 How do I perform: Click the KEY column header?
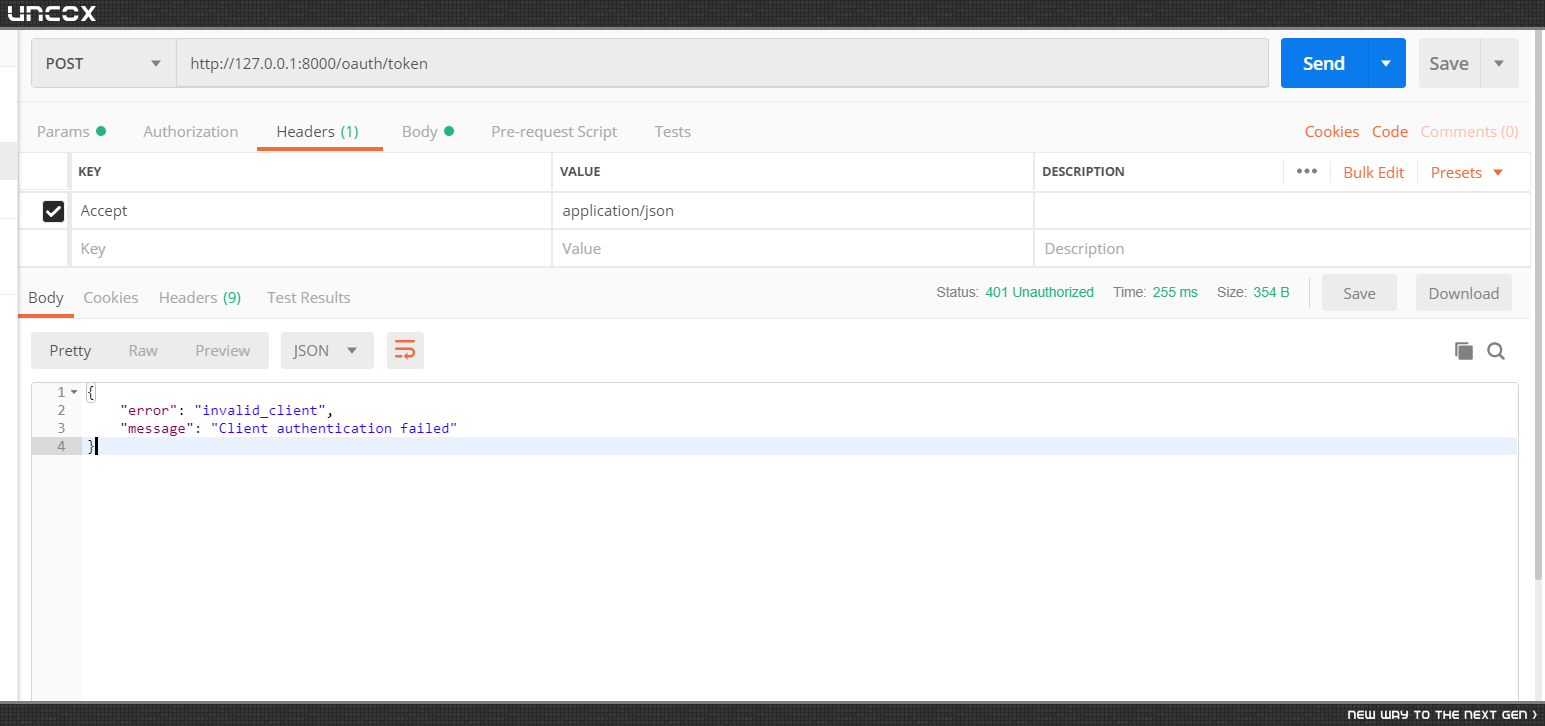click(89, 172)
